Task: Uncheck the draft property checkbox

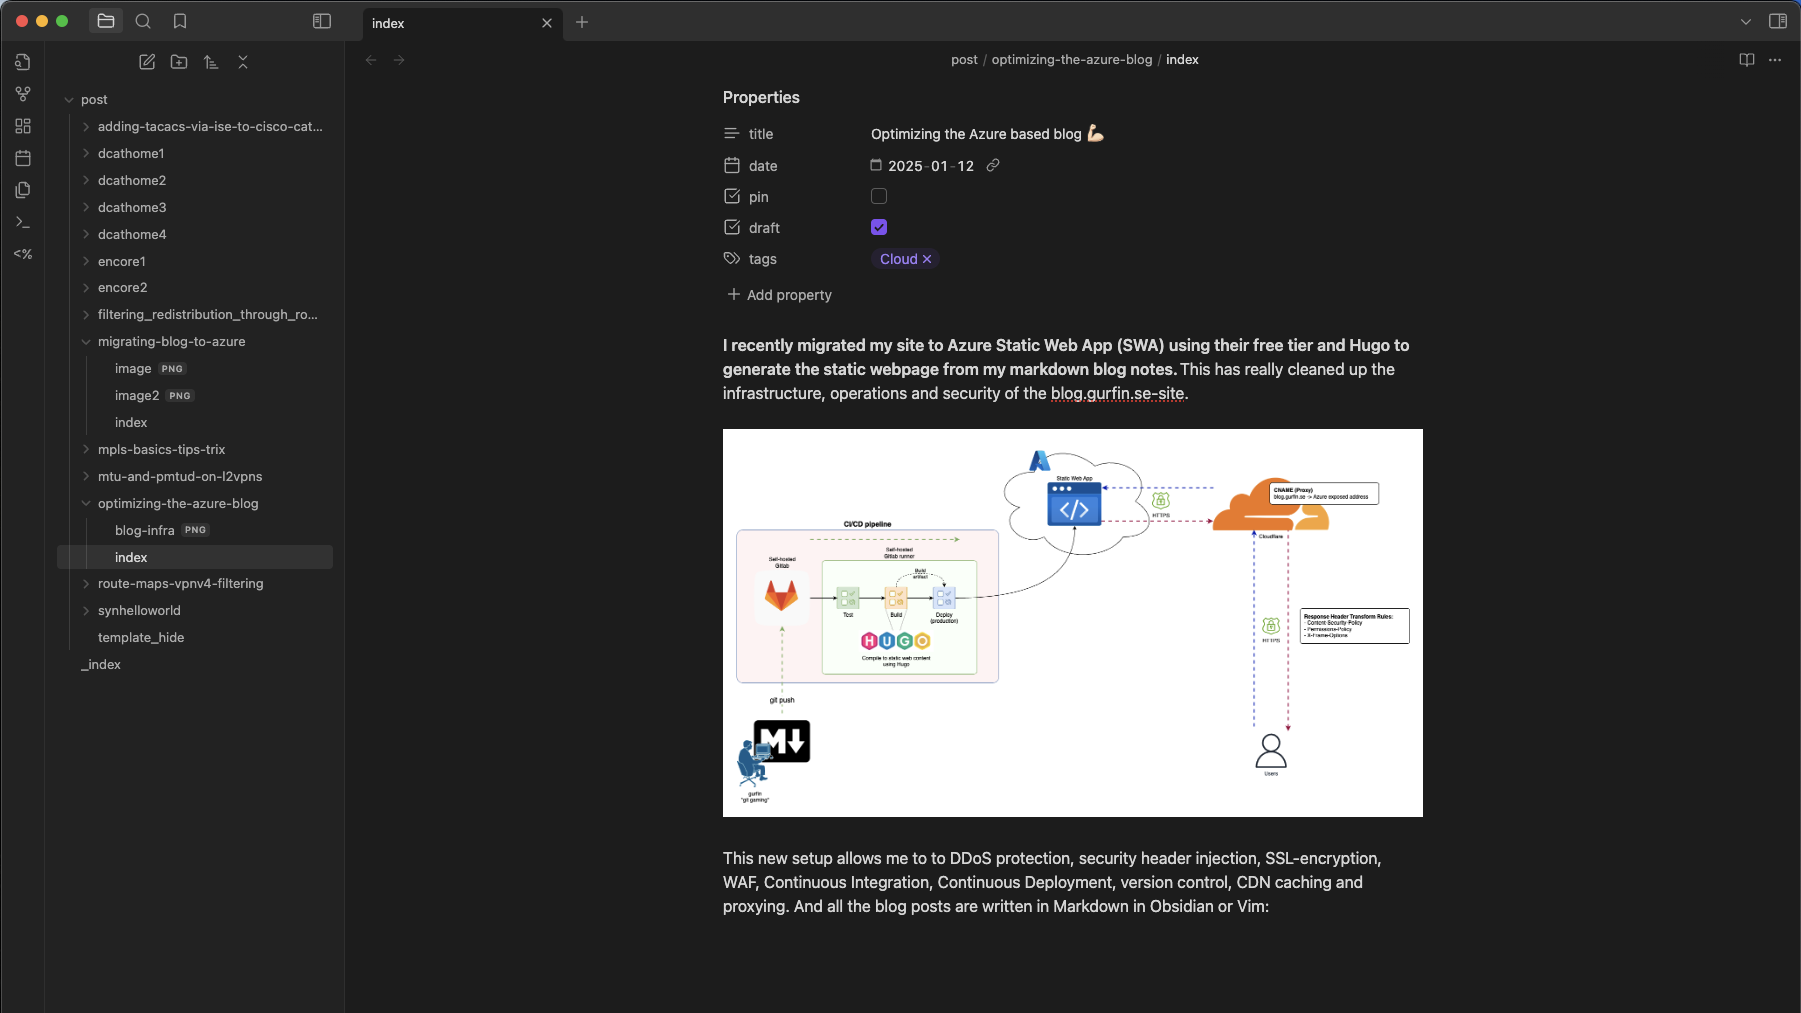Action: click(x=879, y=227)
